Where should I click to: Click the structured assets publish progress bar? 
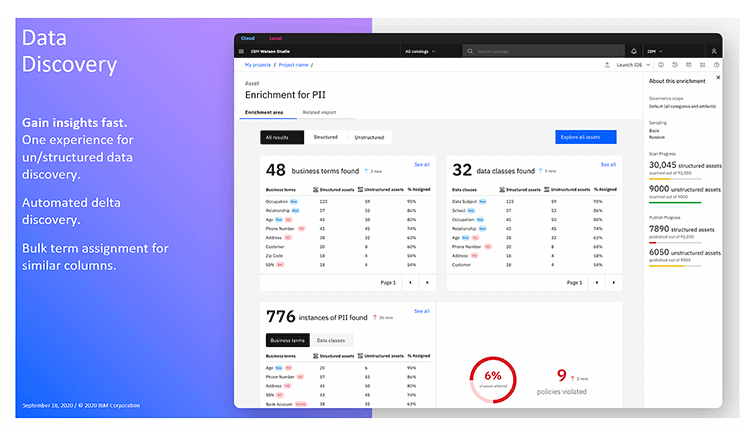tap(675, 242)
